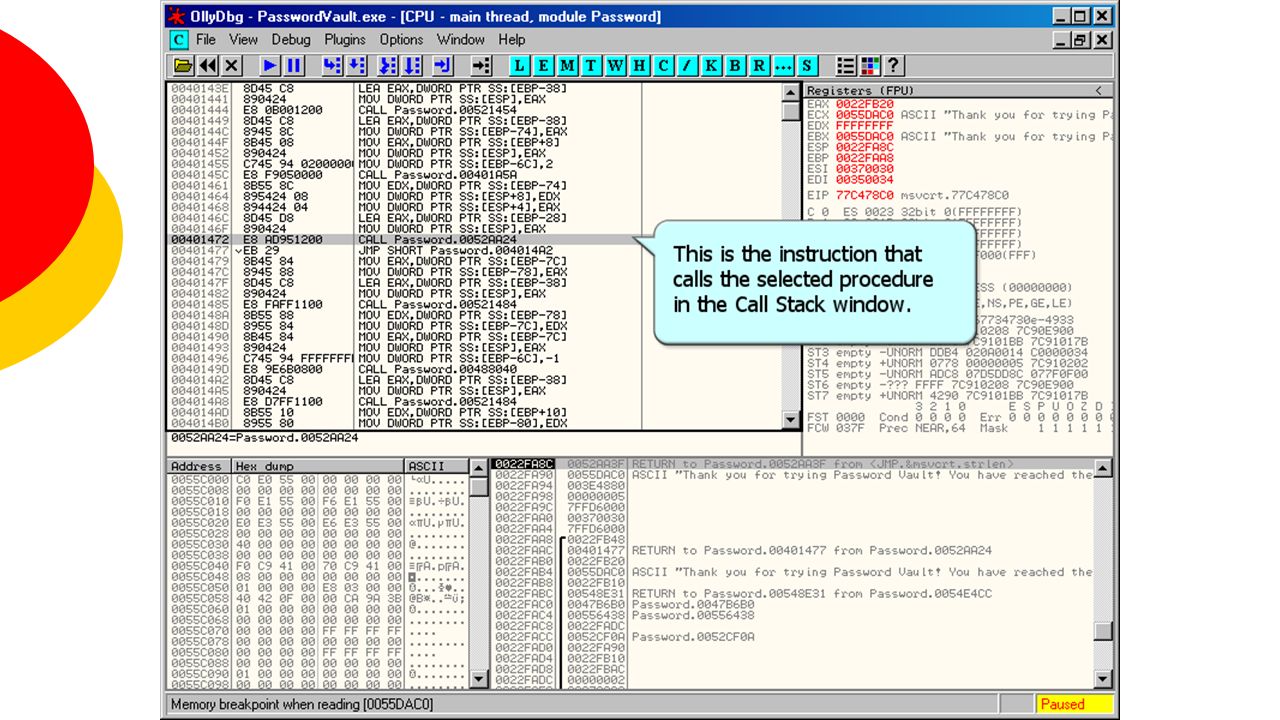
Task: Pause execution with the pause toolbar icon
Action: 294,66
